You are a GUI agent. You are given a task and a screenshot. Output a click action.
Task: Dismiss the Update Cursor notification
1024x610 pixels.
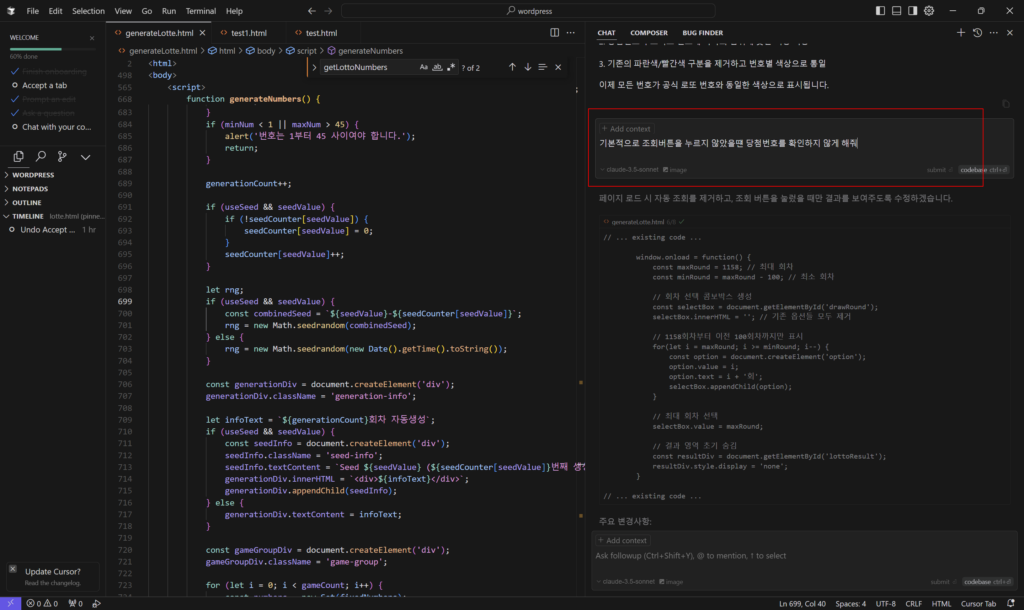(12, 570)
